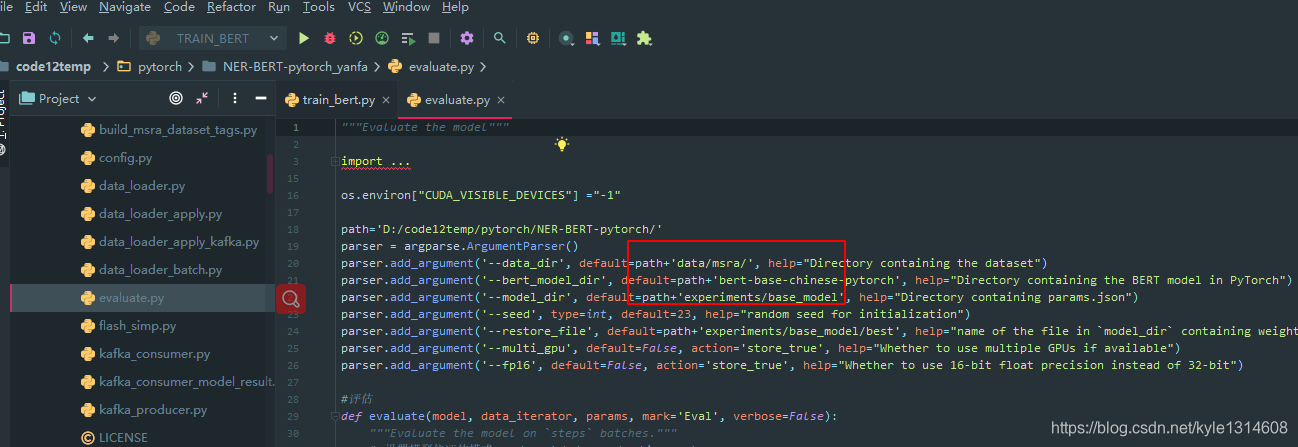Click the Collapse All icon in Project panel
The width and height of the screenshot is (1298, 447).
point(203,99)
